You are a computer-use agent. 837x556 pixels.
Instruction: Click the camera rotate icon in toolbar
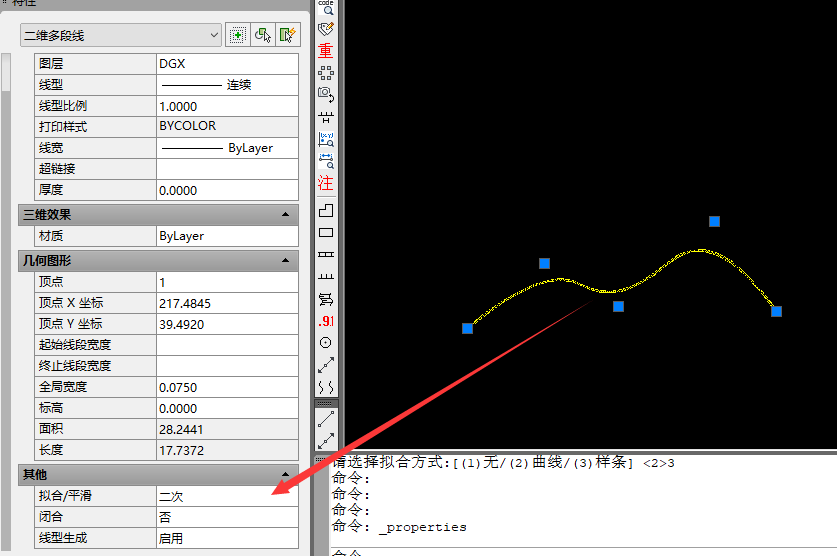click(326, 94)
